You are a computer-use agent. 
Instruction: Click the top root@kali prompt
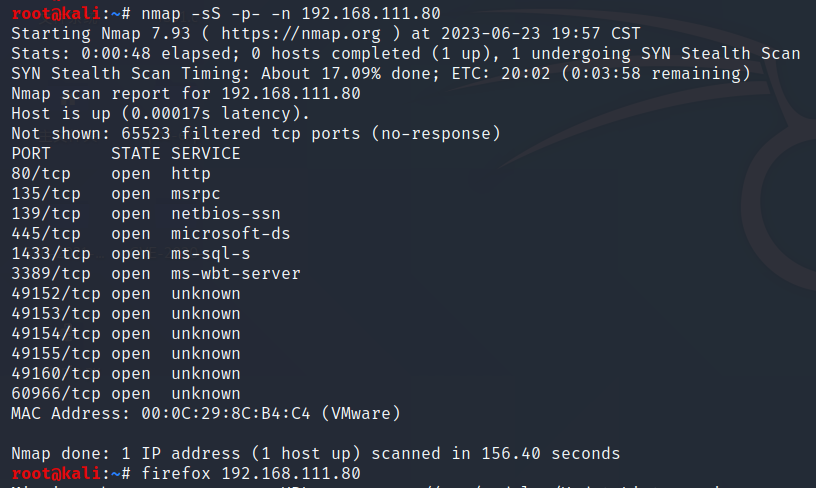71,13
